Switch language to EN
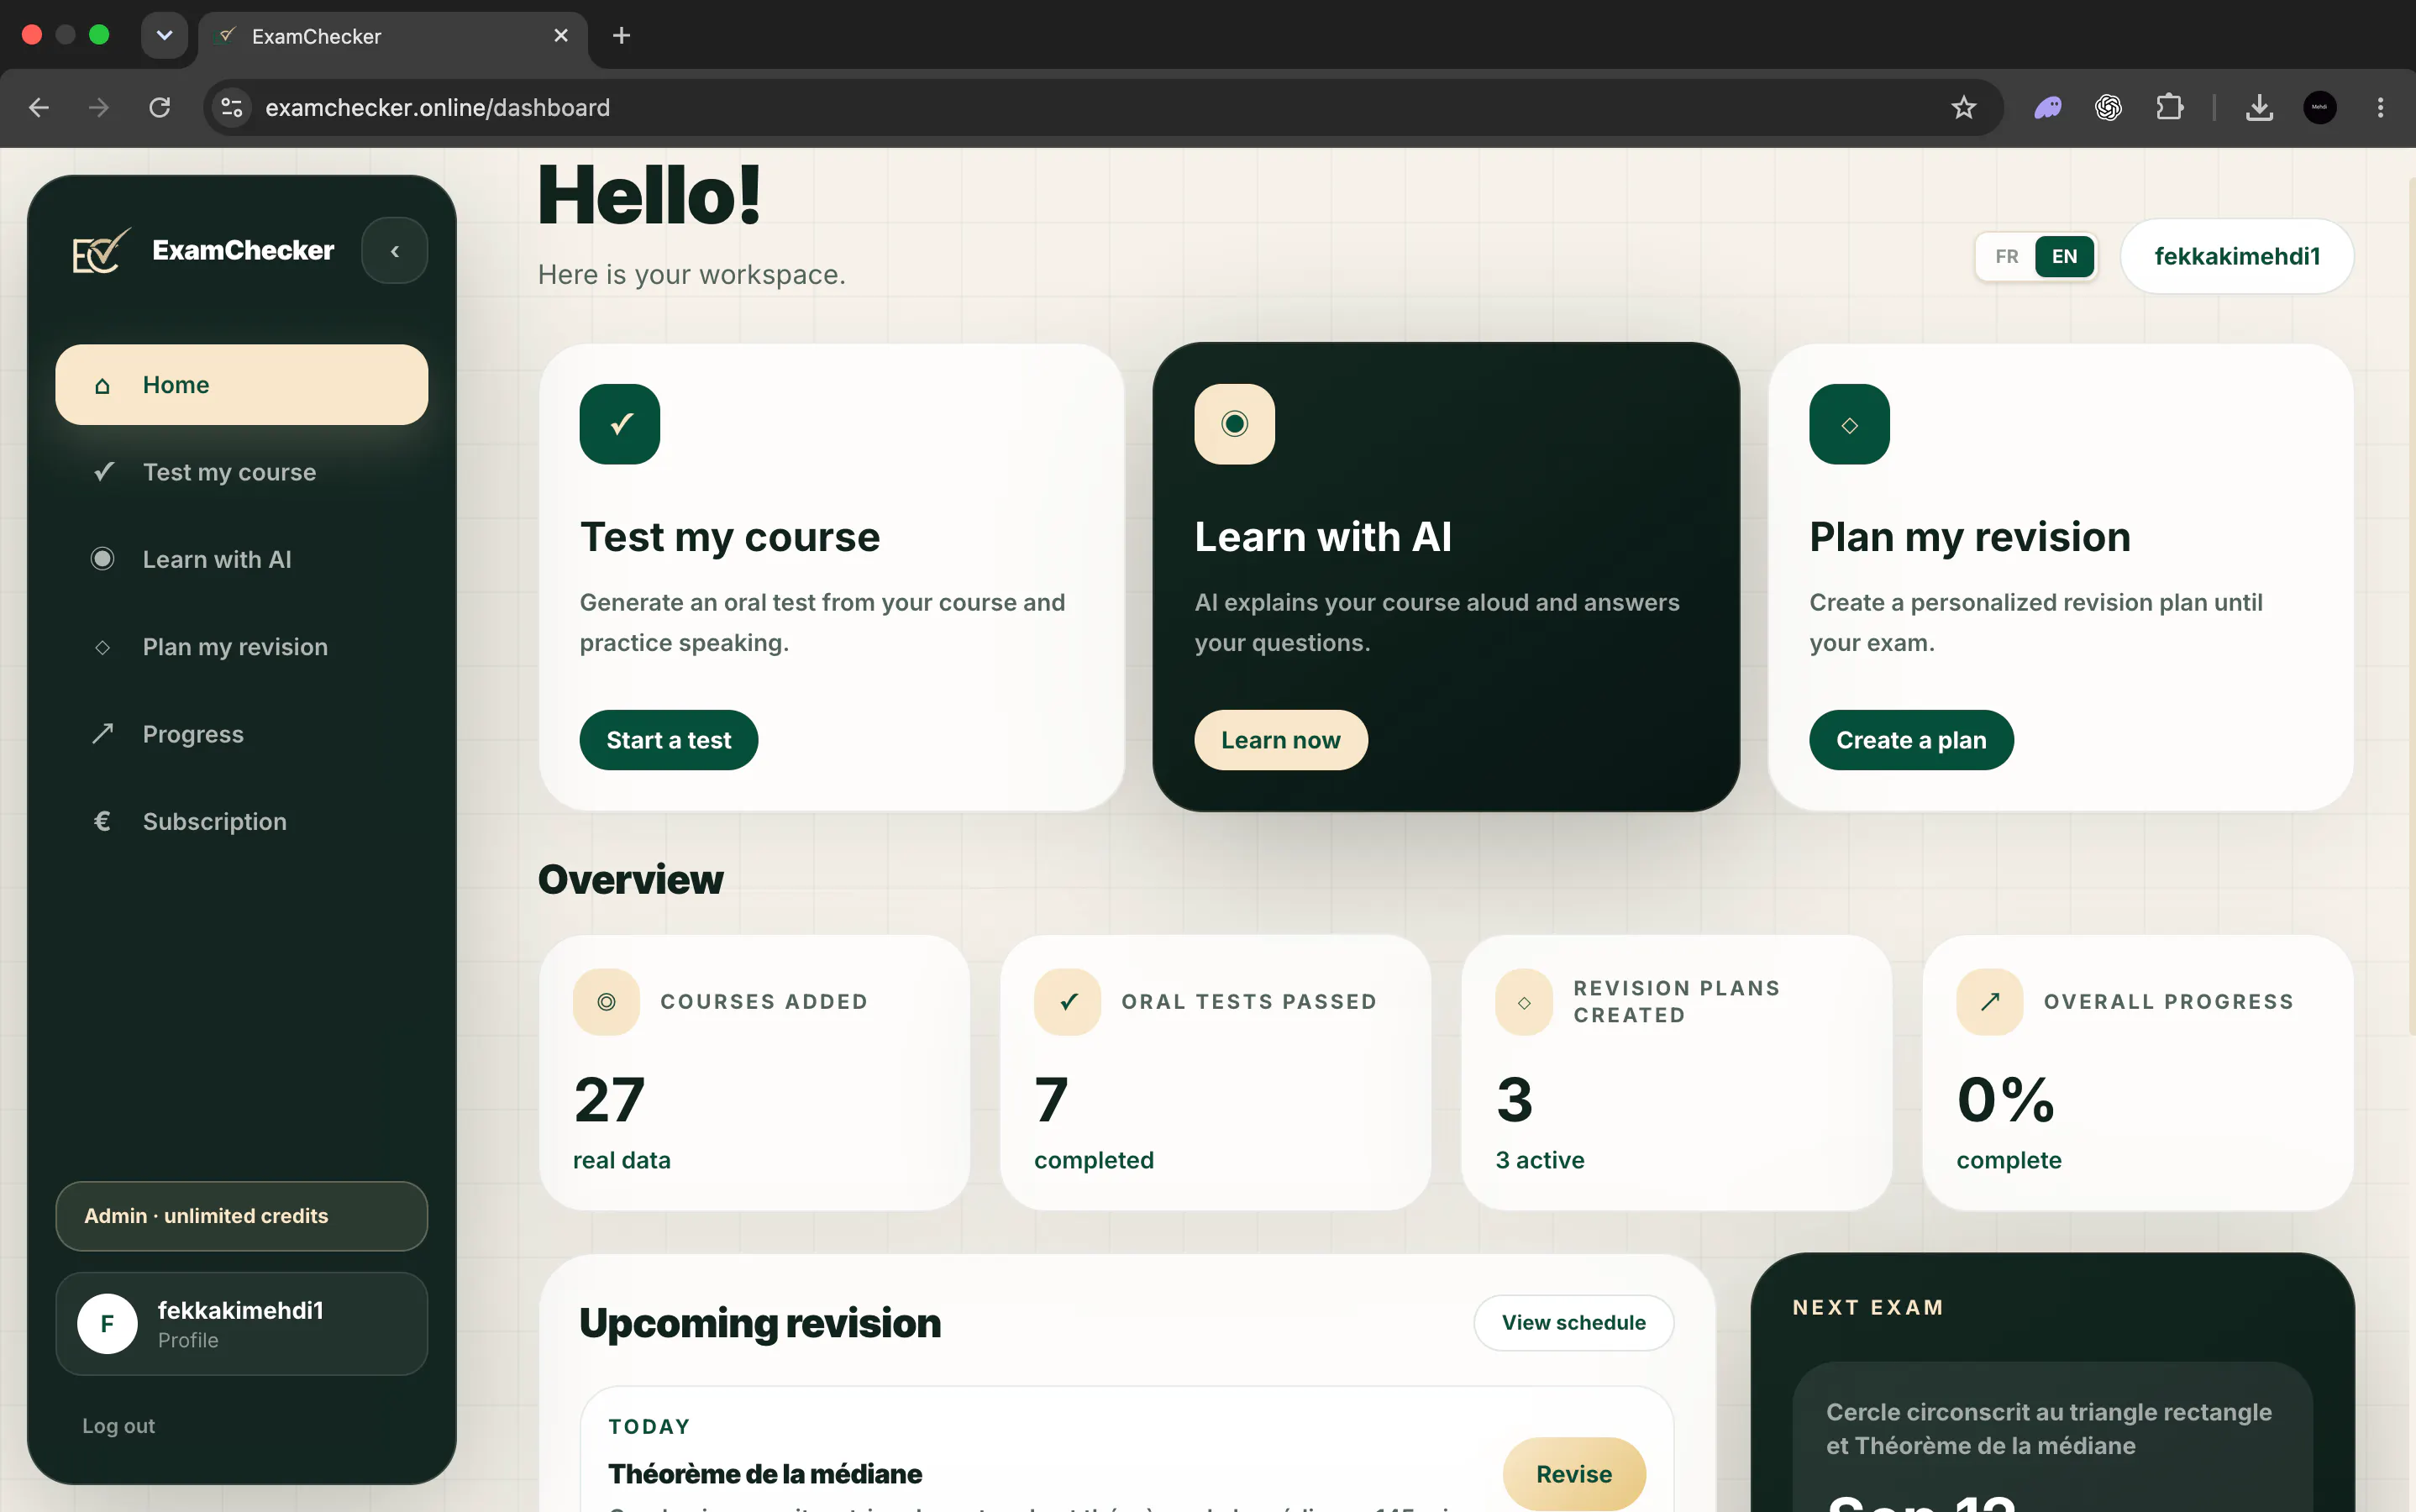The image size is (2416, 1512). 2065,256
